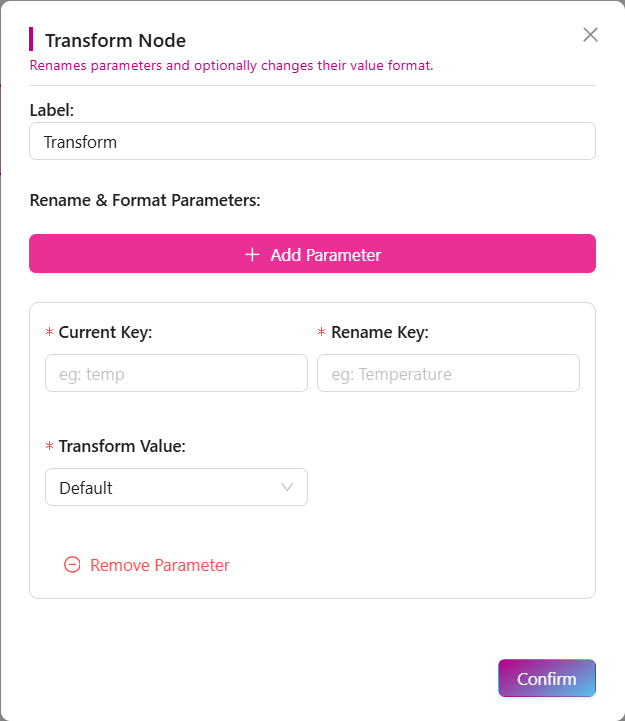625x721 pixels.
Task: Click the pink description subtitle text
Action: pos(231,66)
